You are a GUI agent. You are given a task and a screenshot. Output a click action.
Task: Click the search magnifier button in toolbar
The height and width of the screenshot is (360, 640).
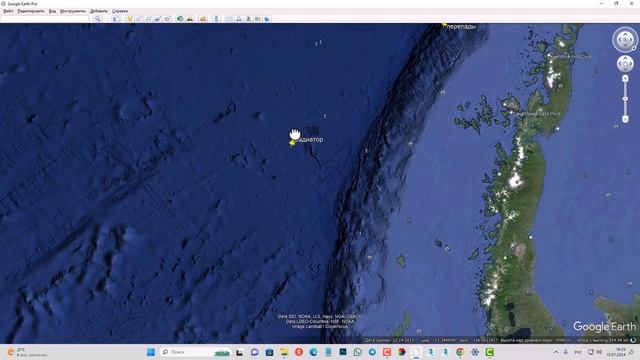coord(98,19)
